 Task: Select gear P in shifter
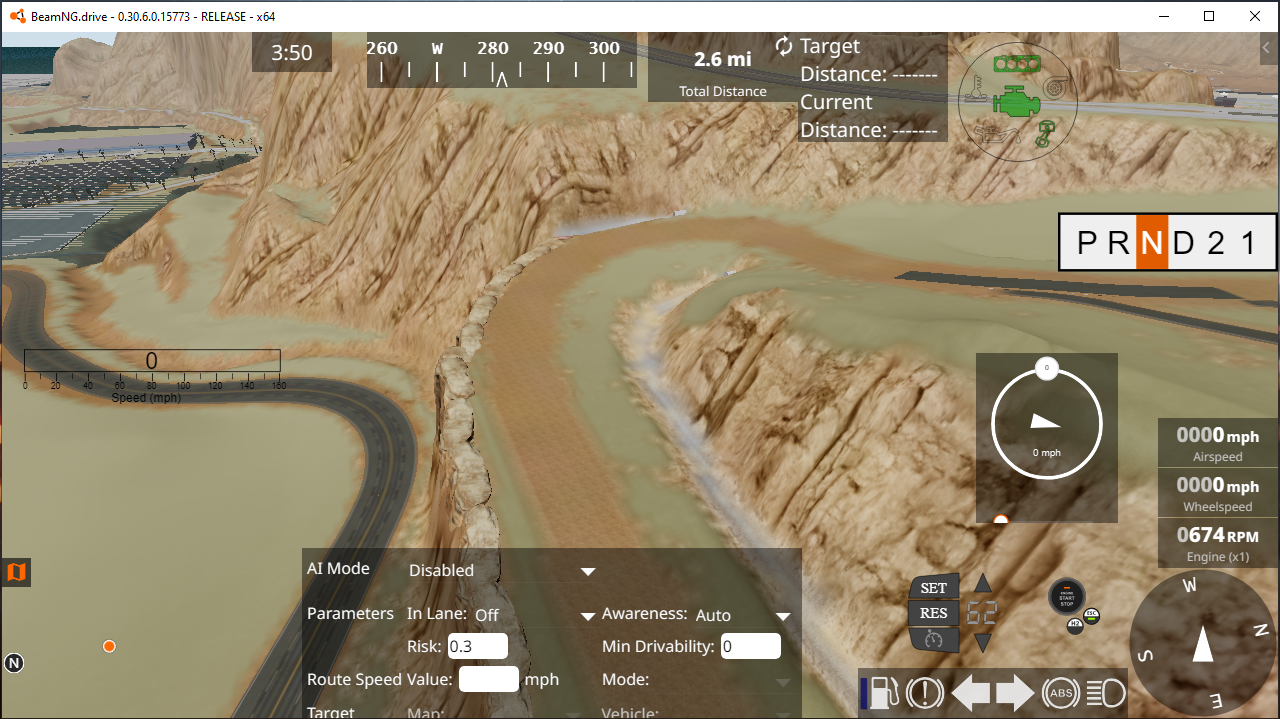(1086, 242)
